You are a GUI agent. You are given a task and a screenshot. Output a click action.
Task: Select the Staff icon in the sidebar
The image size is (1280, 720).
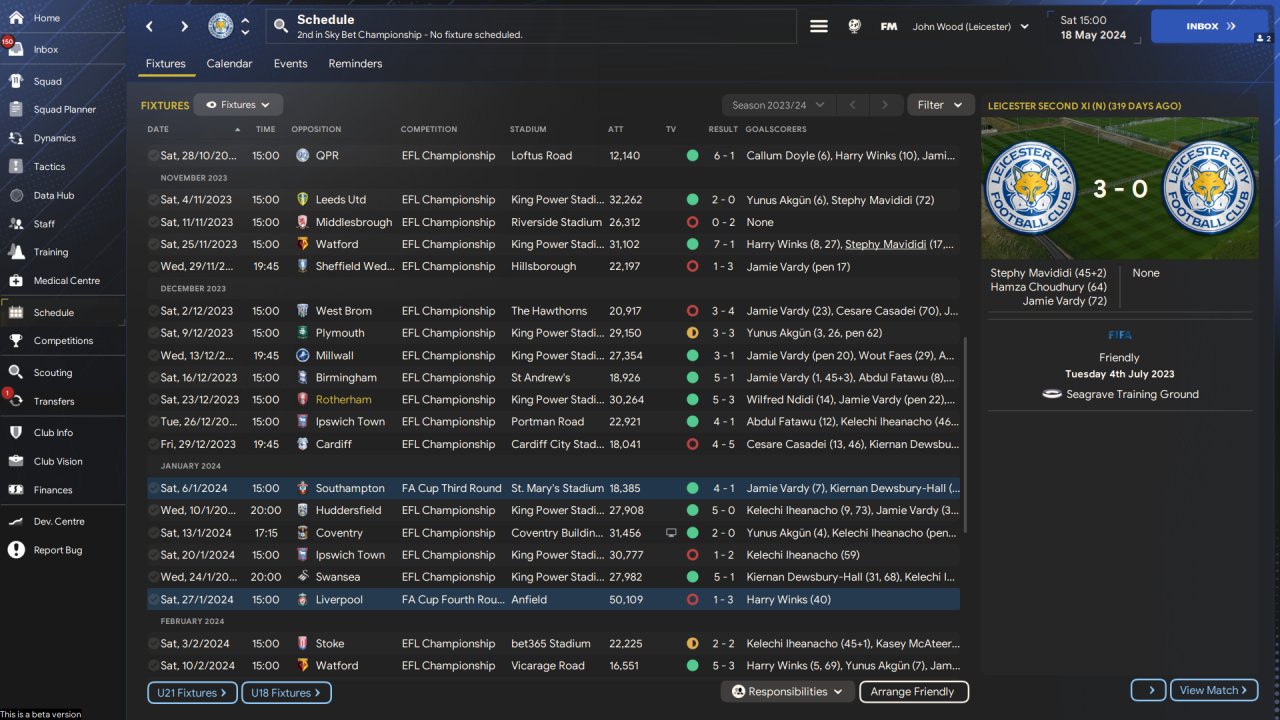[x=16, y=223]
